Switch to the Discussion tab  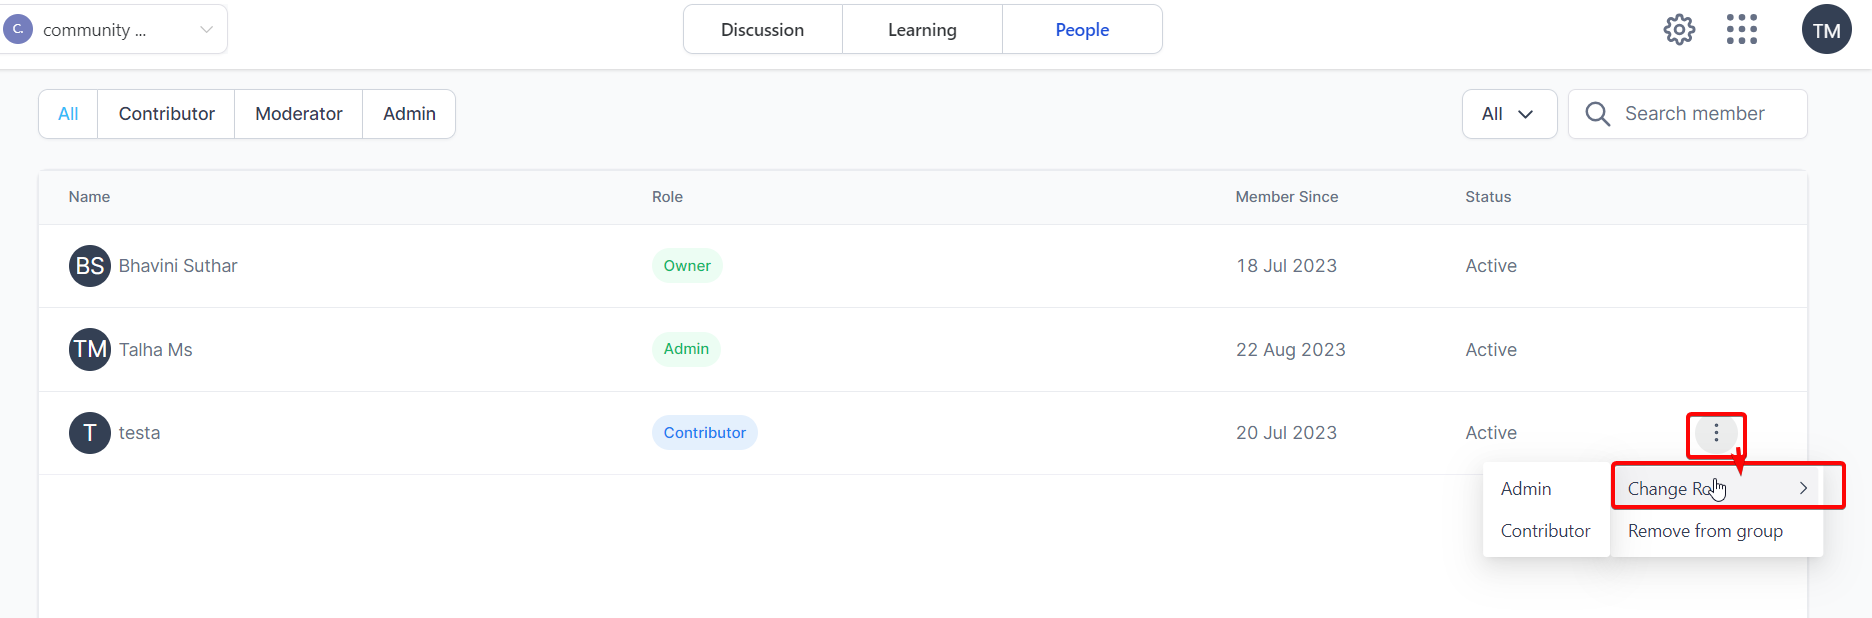(763, 30)
